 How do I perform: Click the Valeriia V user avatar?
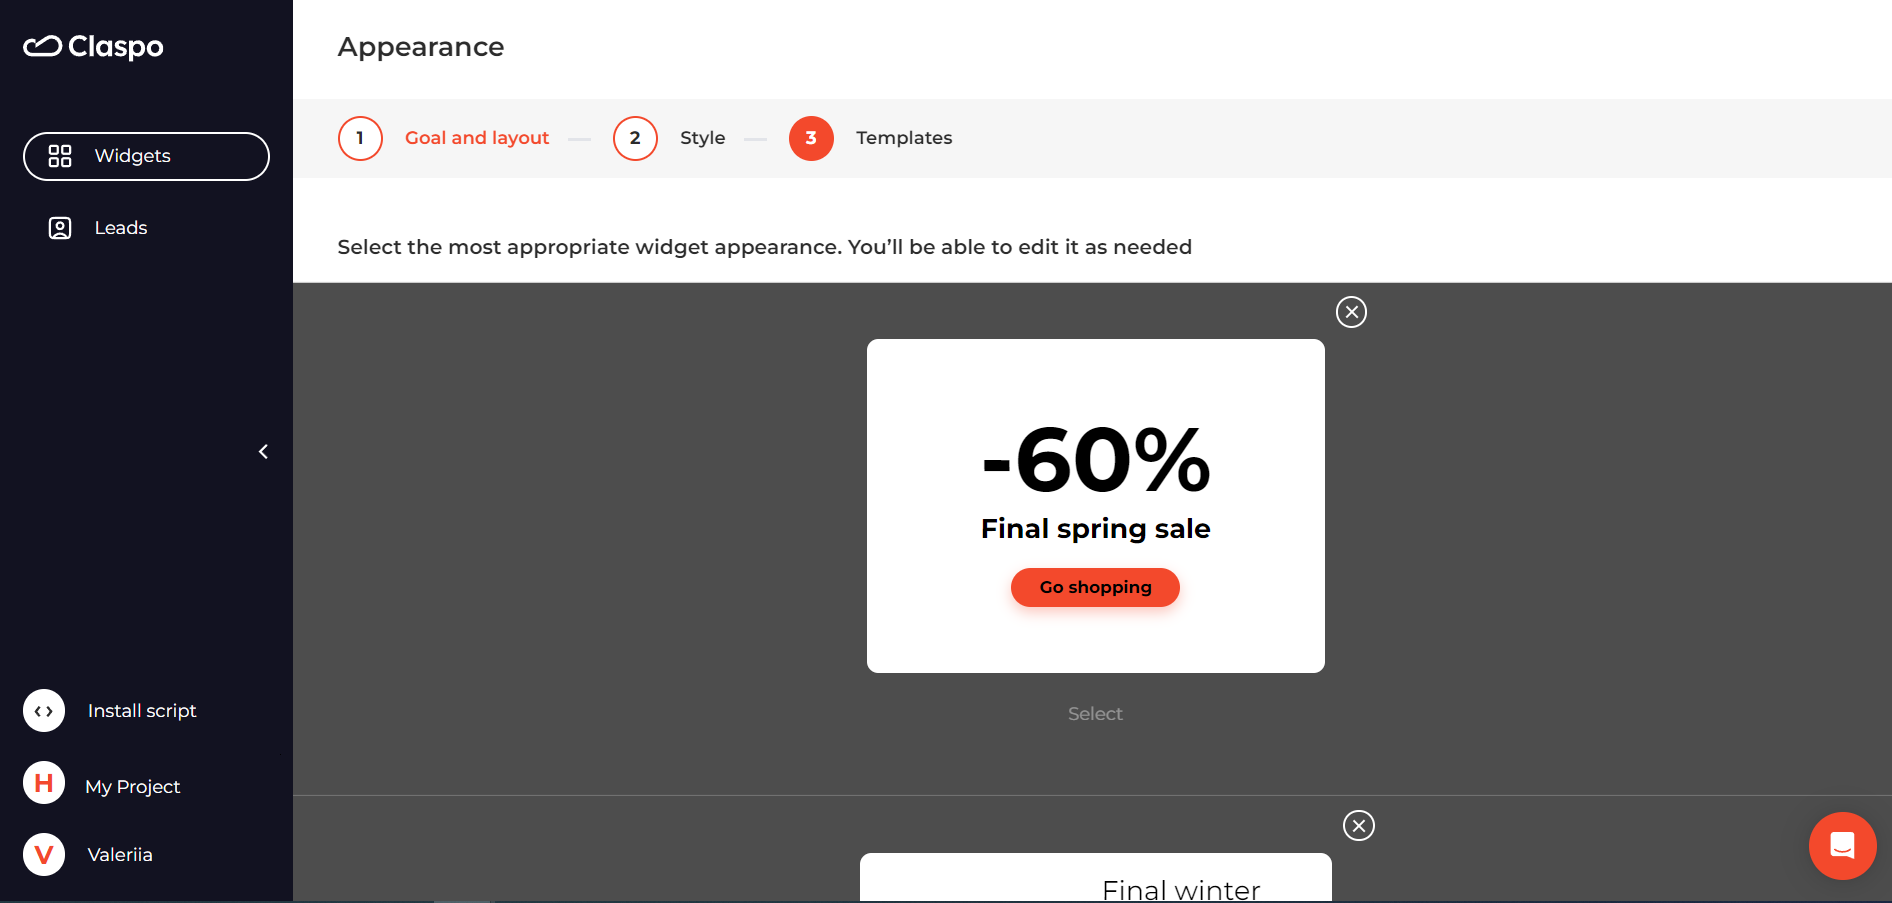click(44, 855)
